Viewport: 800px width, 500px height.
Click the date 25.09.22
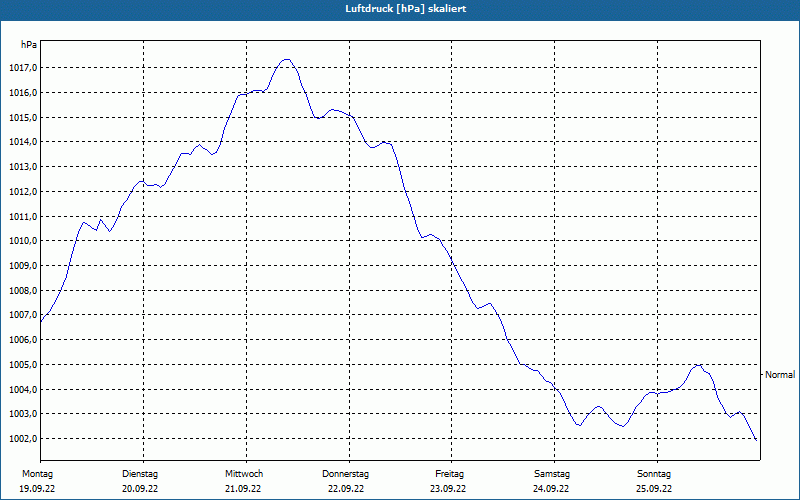654,489
